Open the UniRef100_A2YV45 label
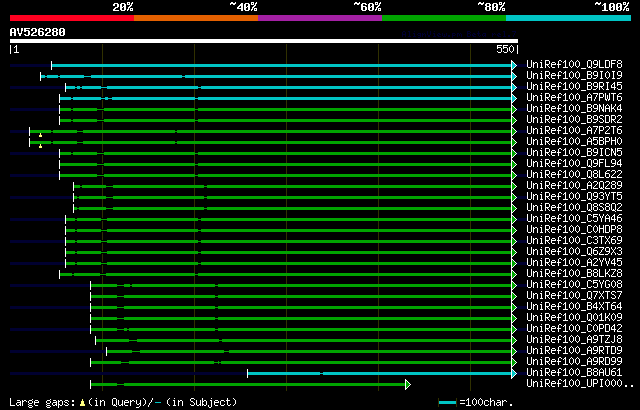The width and height of the screenshot is (640, 410). pos(574,263)
